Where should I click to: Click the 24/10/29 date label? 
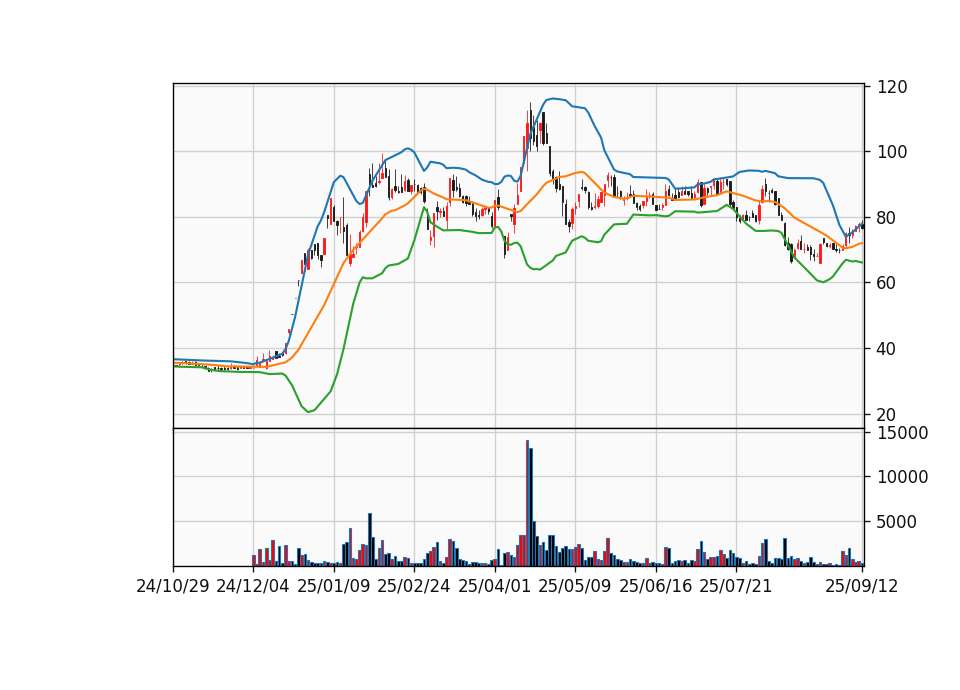coord(173,587)
